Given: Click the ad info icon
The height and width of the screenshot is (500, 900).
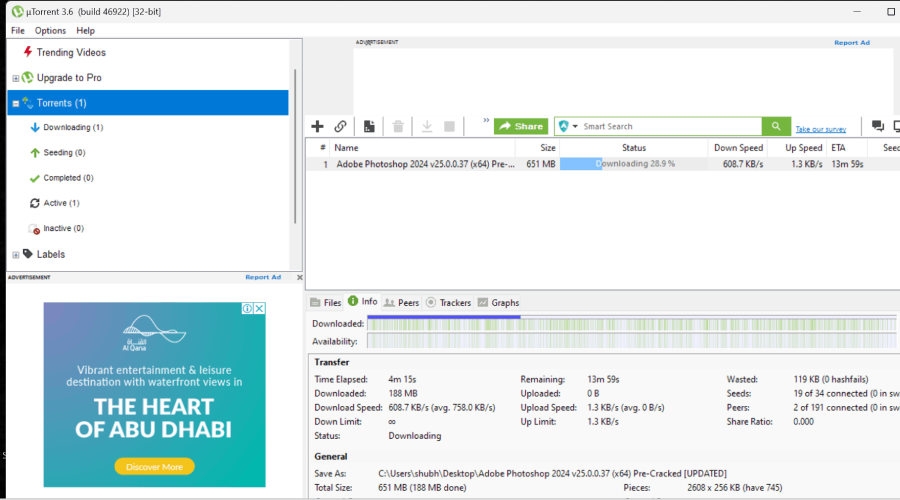Looking at the screenshot, I should [247, 308].
